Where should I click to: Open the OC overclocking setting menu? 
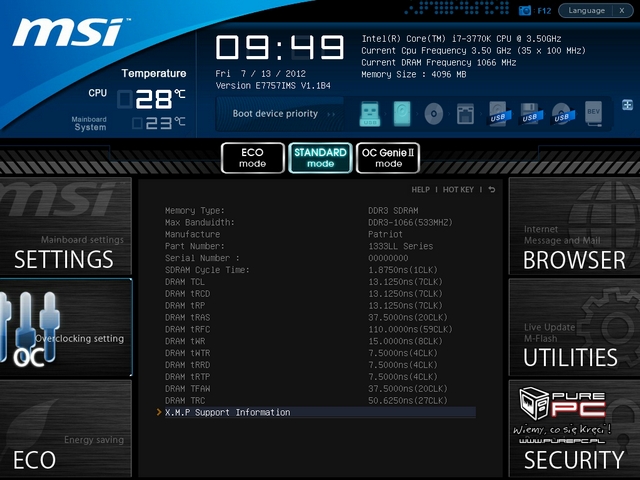coord(66,327)
